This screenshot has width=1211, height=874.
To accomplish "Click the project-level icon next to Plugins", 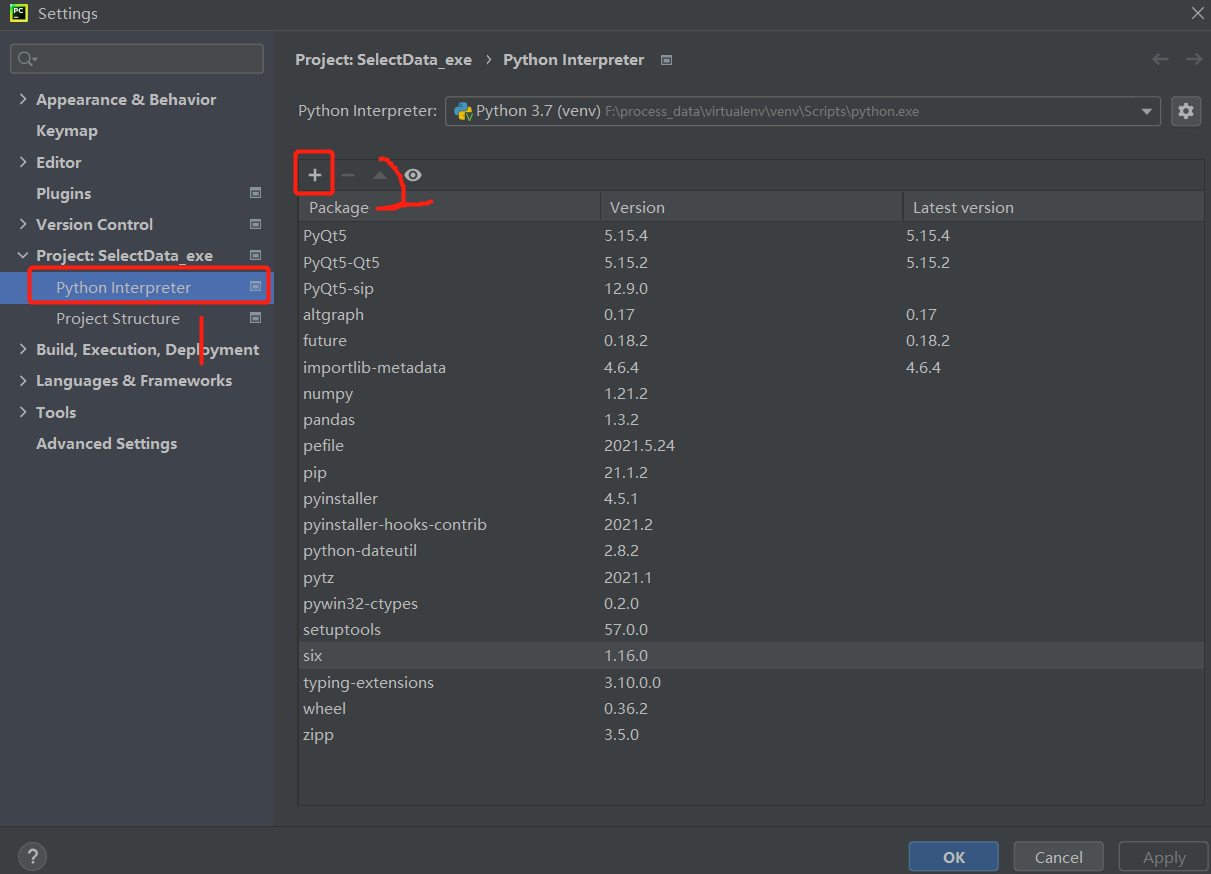I will [255, 193].
